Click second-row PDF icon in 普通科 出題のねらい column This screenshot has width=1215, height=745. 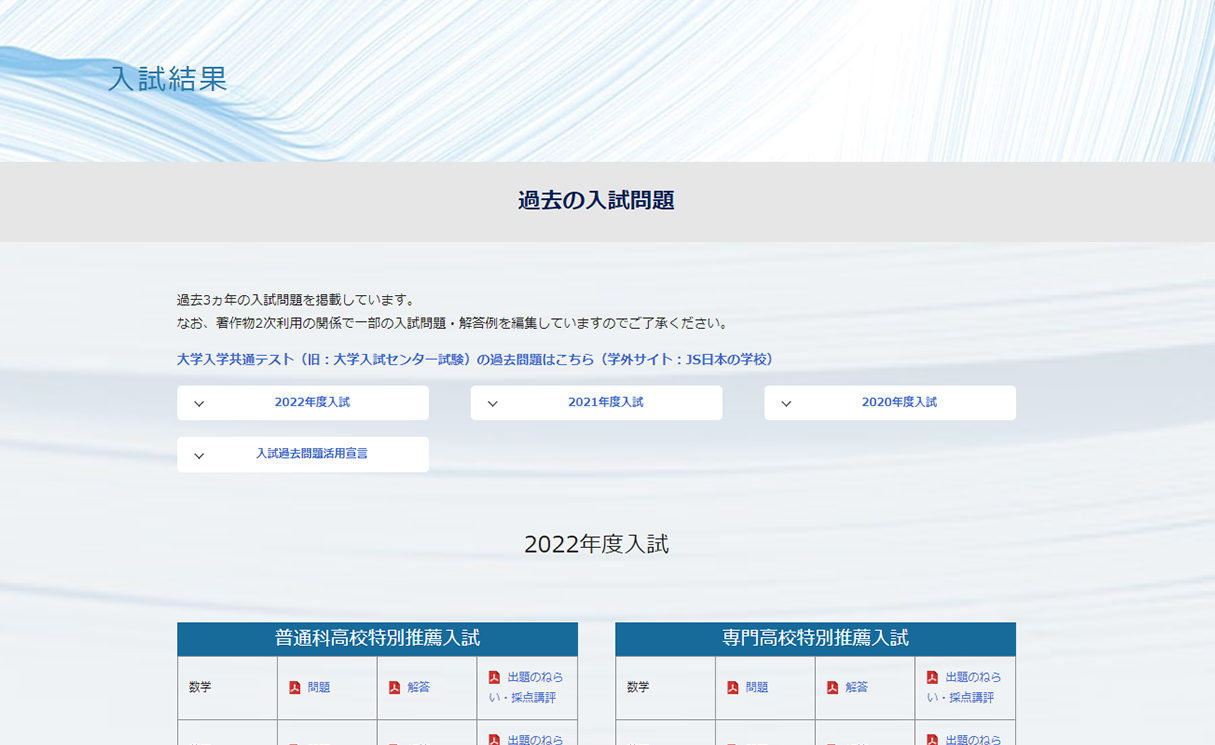point(494,740)
